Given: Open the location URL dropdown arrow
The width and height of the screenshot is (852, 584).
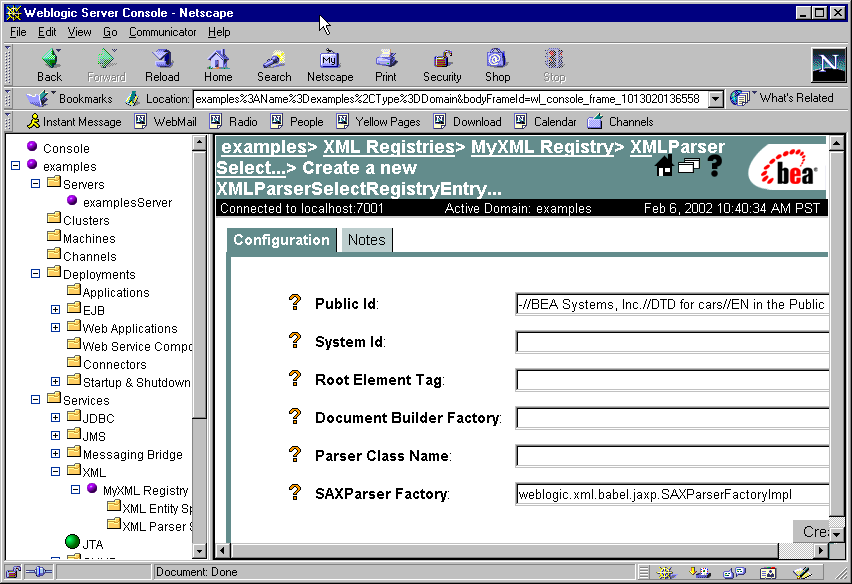Looking at the screenshot, I should tap(716, 99).
